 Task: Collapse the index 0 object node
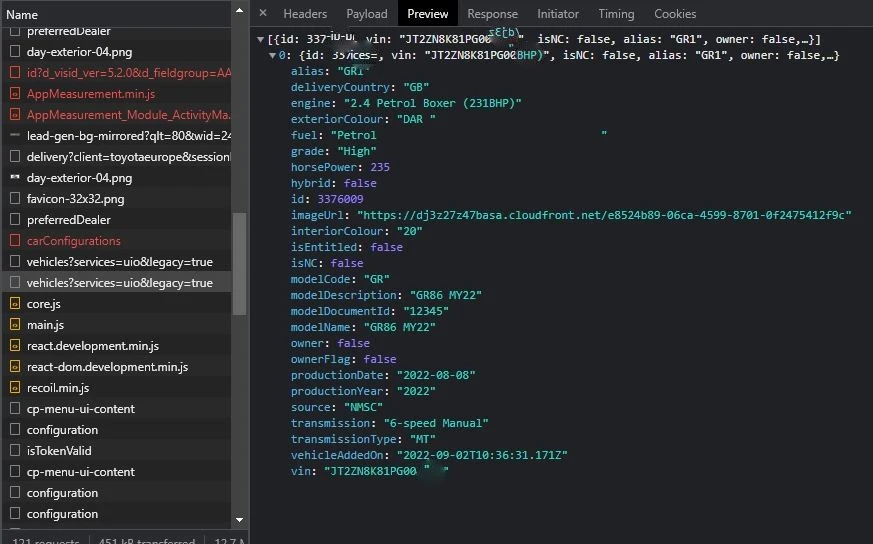pyautogui.click(x=272, y=56)
